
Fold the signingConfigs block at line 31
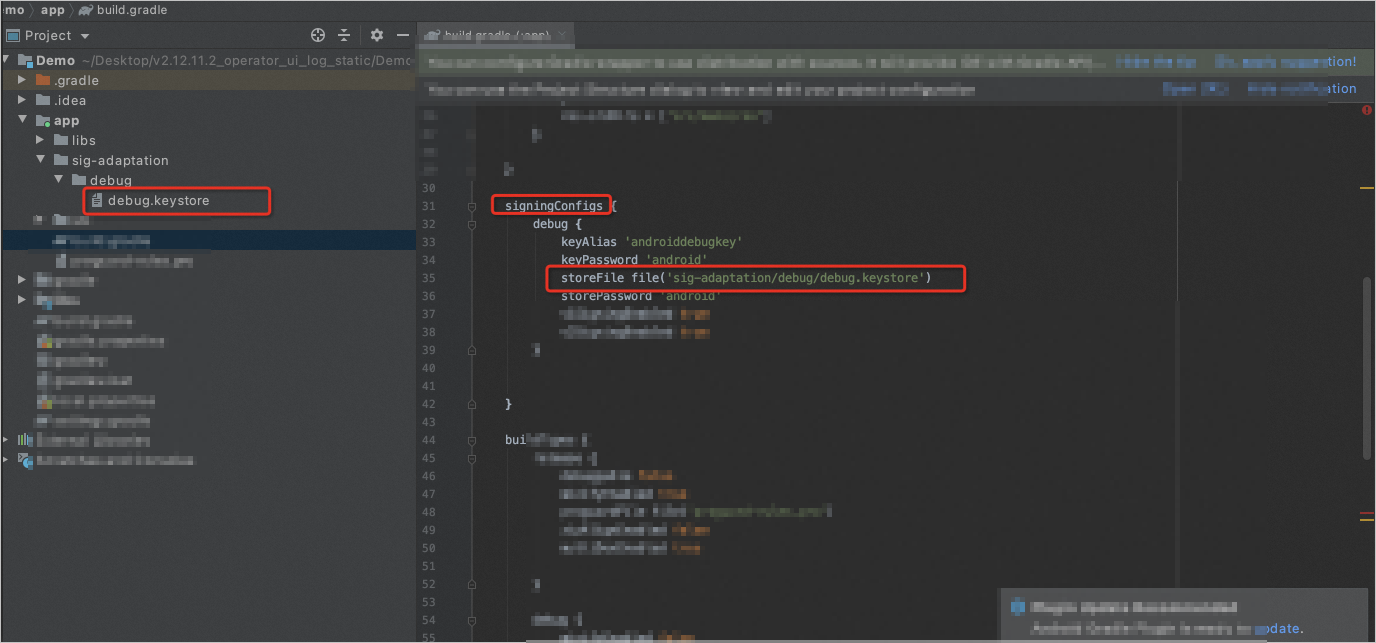[x=472, y=207]
